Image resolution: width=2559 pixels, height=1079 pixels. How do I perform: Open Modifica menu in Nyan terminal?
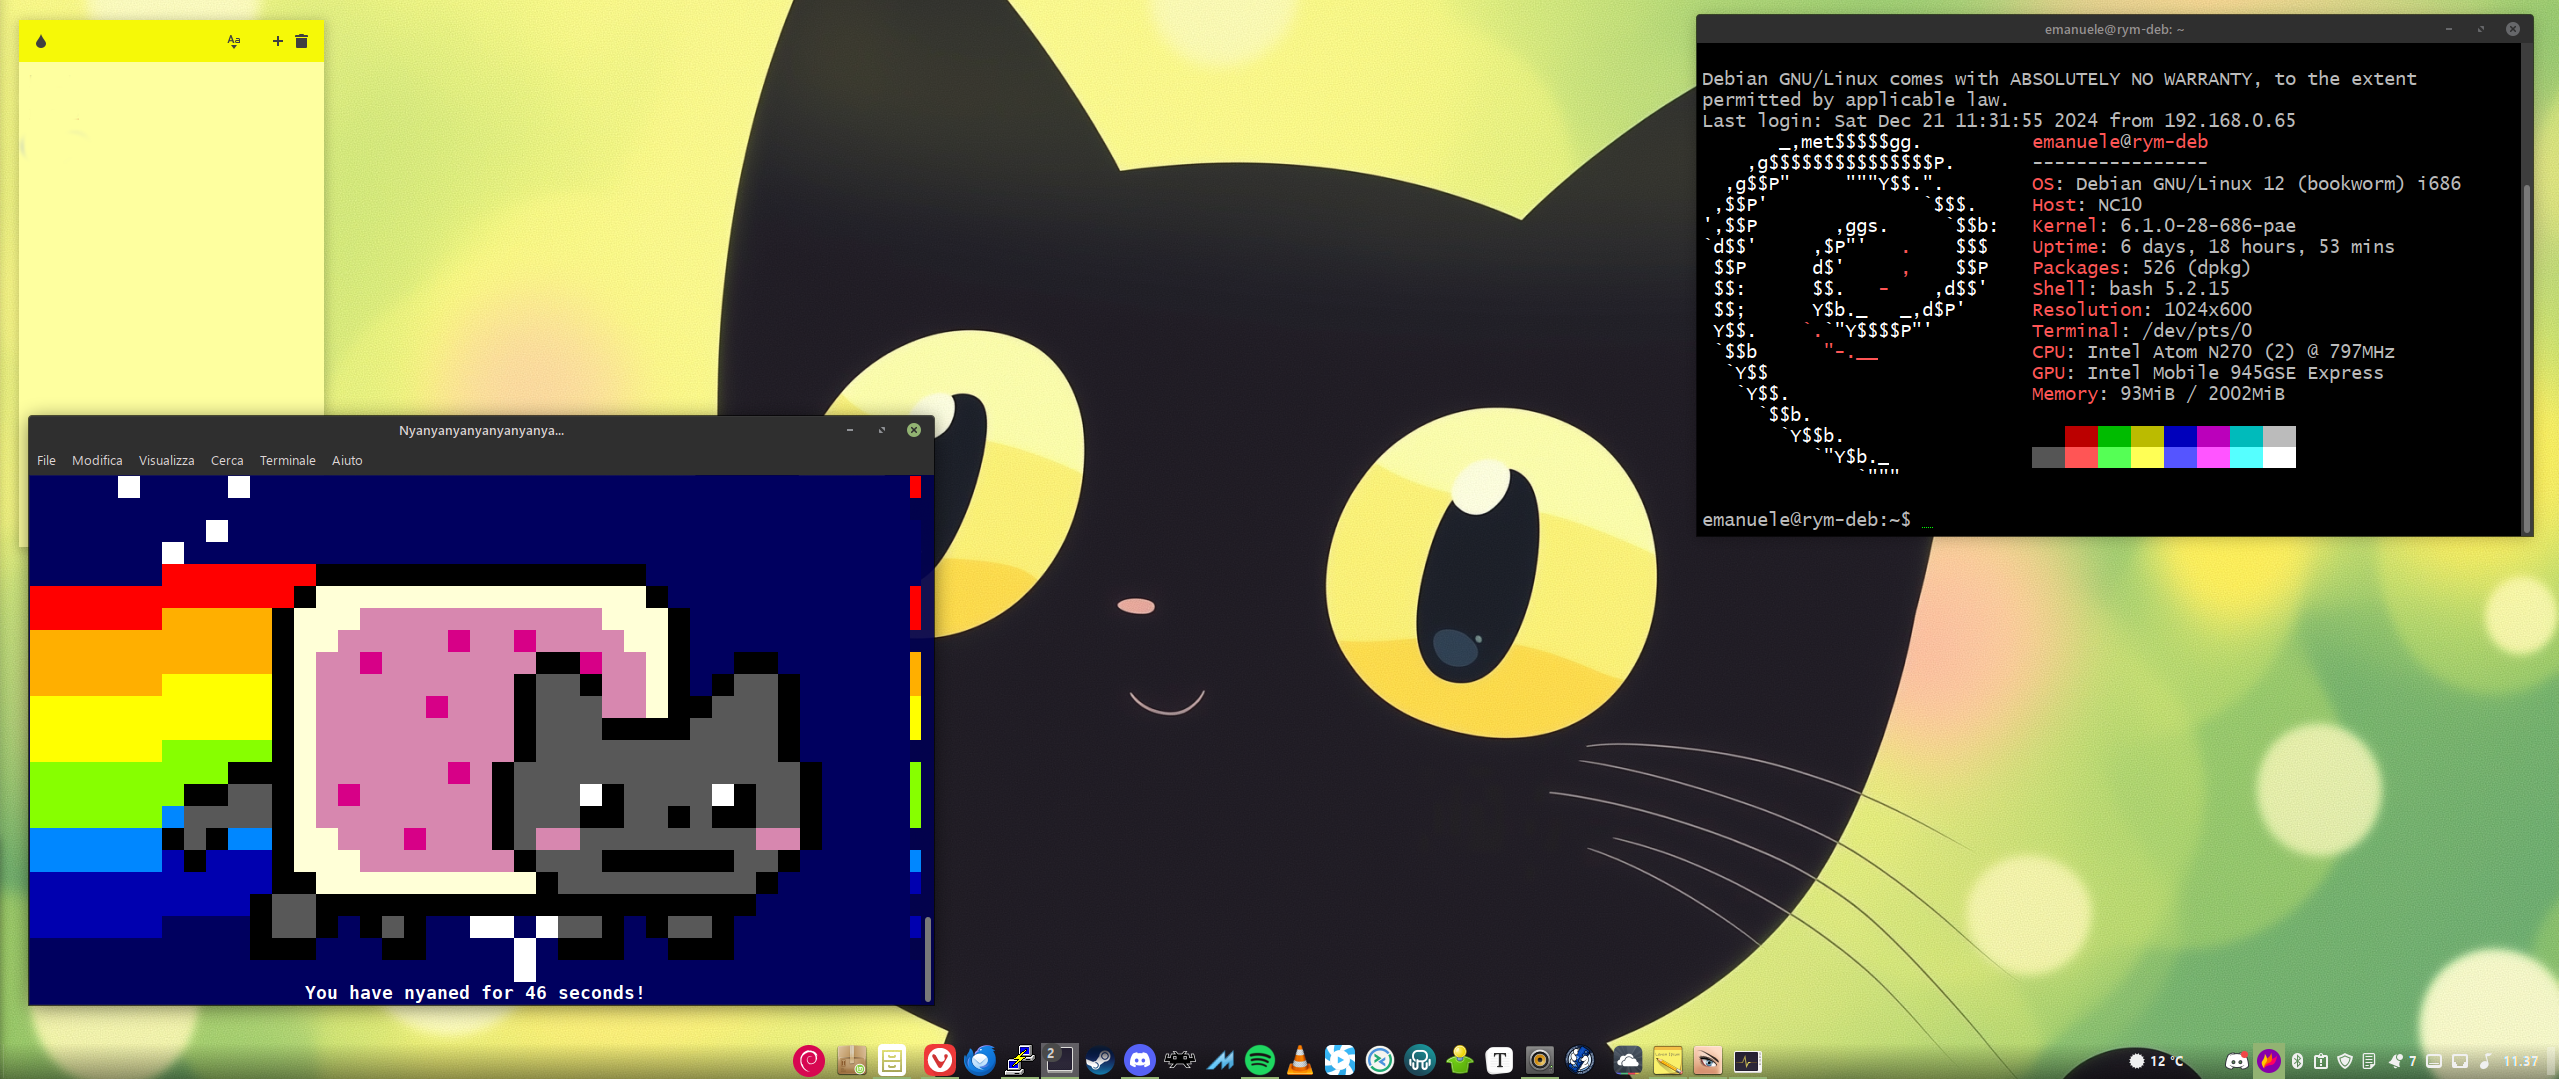coord(97,460)
